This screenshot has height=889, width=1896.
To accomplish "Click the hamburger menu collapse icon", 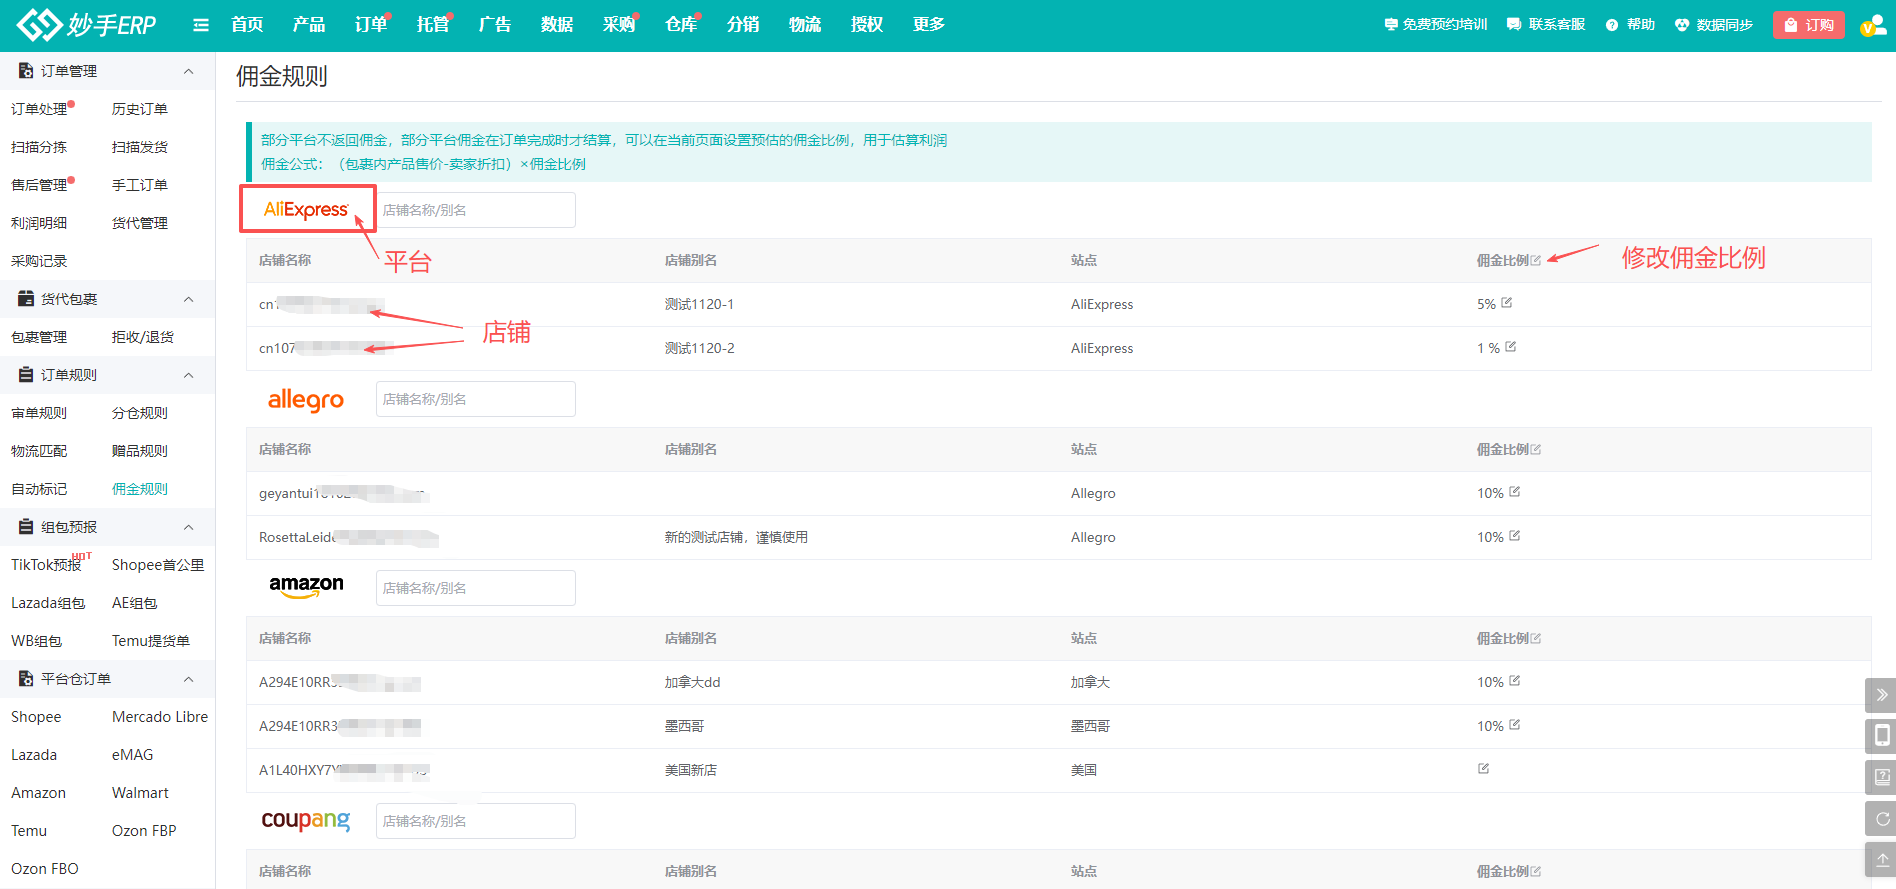I will pyautogui.click(x=201, y=25).
